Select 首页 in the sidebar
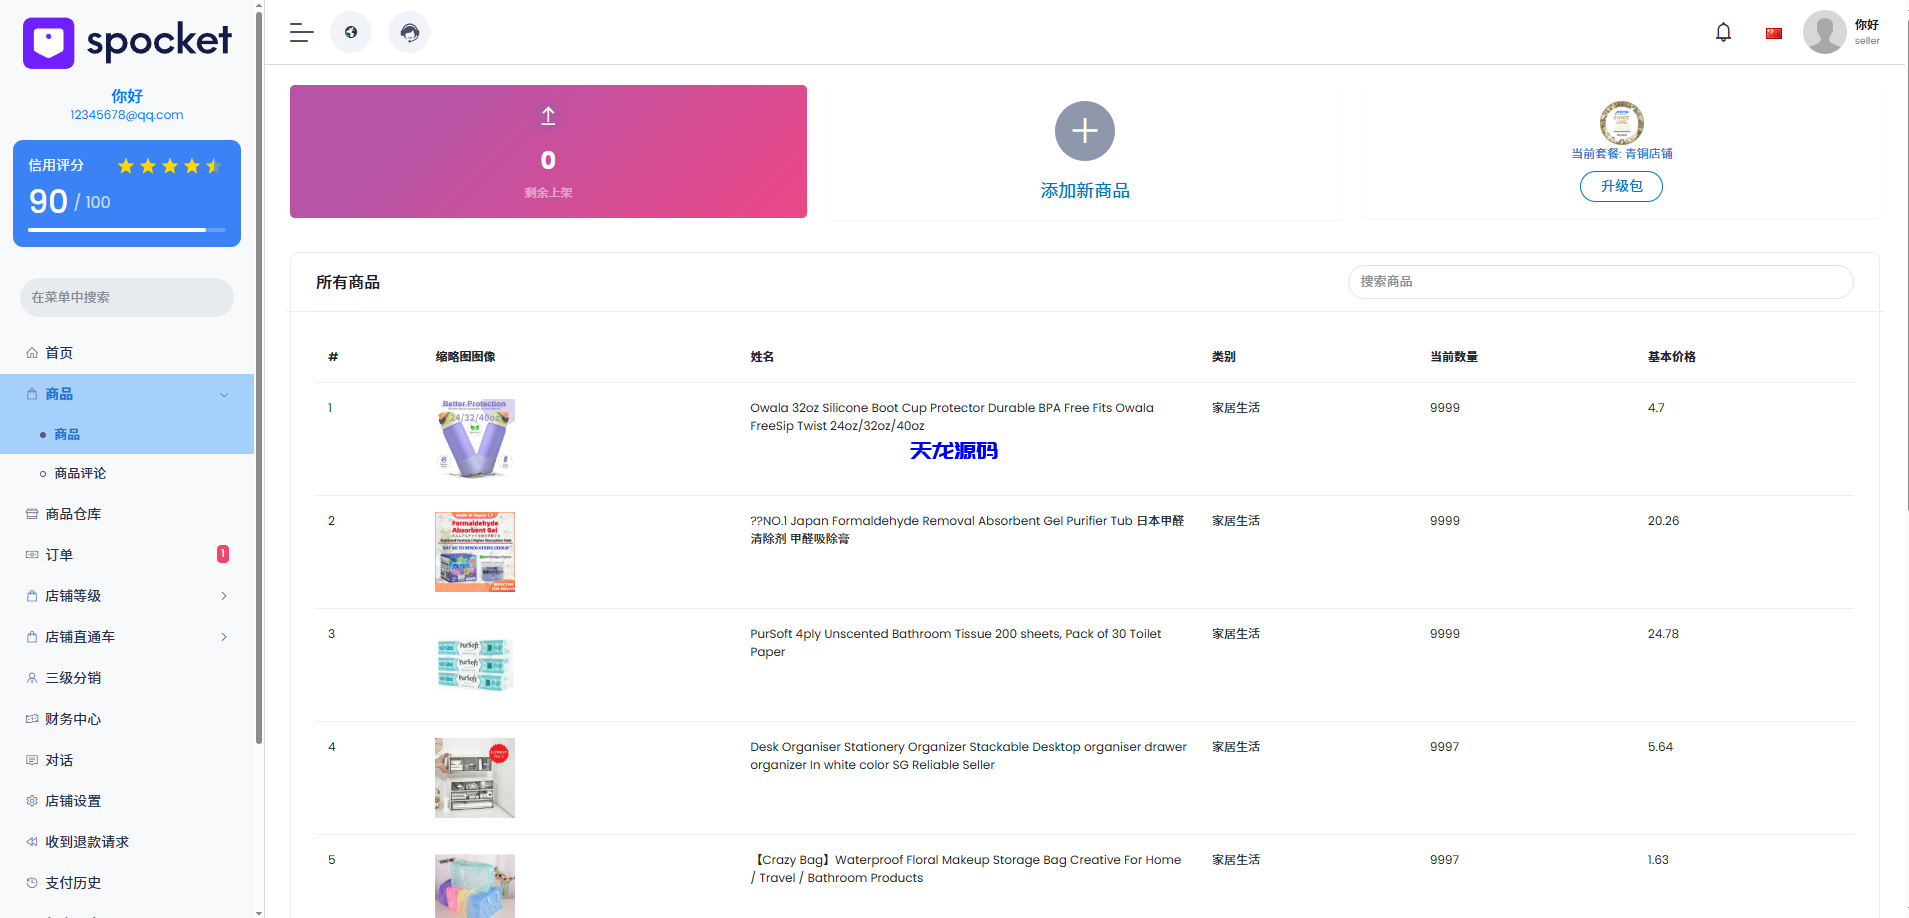The height and width of the screenshot is (918, 1909). pyautogui.click(x=57, y=352)
